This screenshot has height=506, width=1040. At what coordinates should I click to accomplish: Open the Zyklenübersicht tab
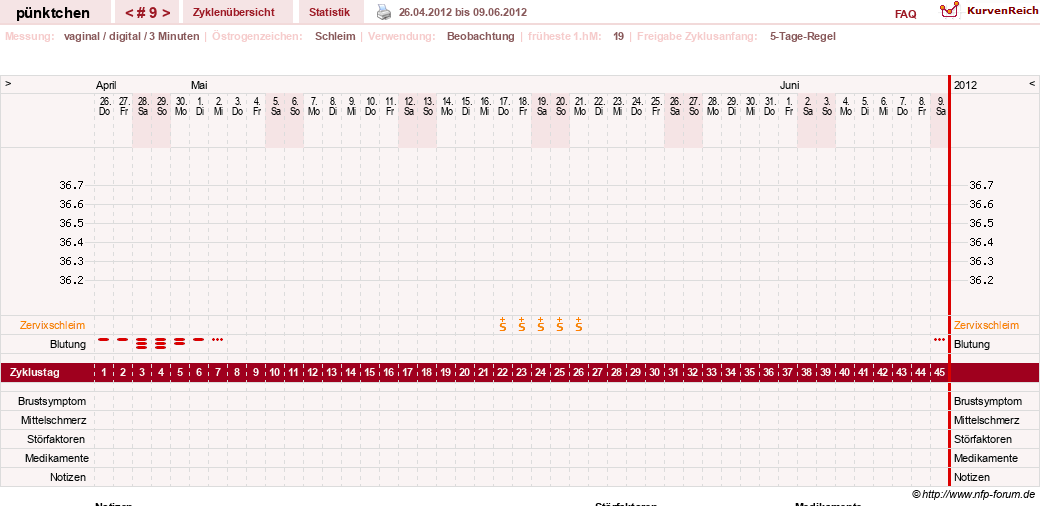233,12
